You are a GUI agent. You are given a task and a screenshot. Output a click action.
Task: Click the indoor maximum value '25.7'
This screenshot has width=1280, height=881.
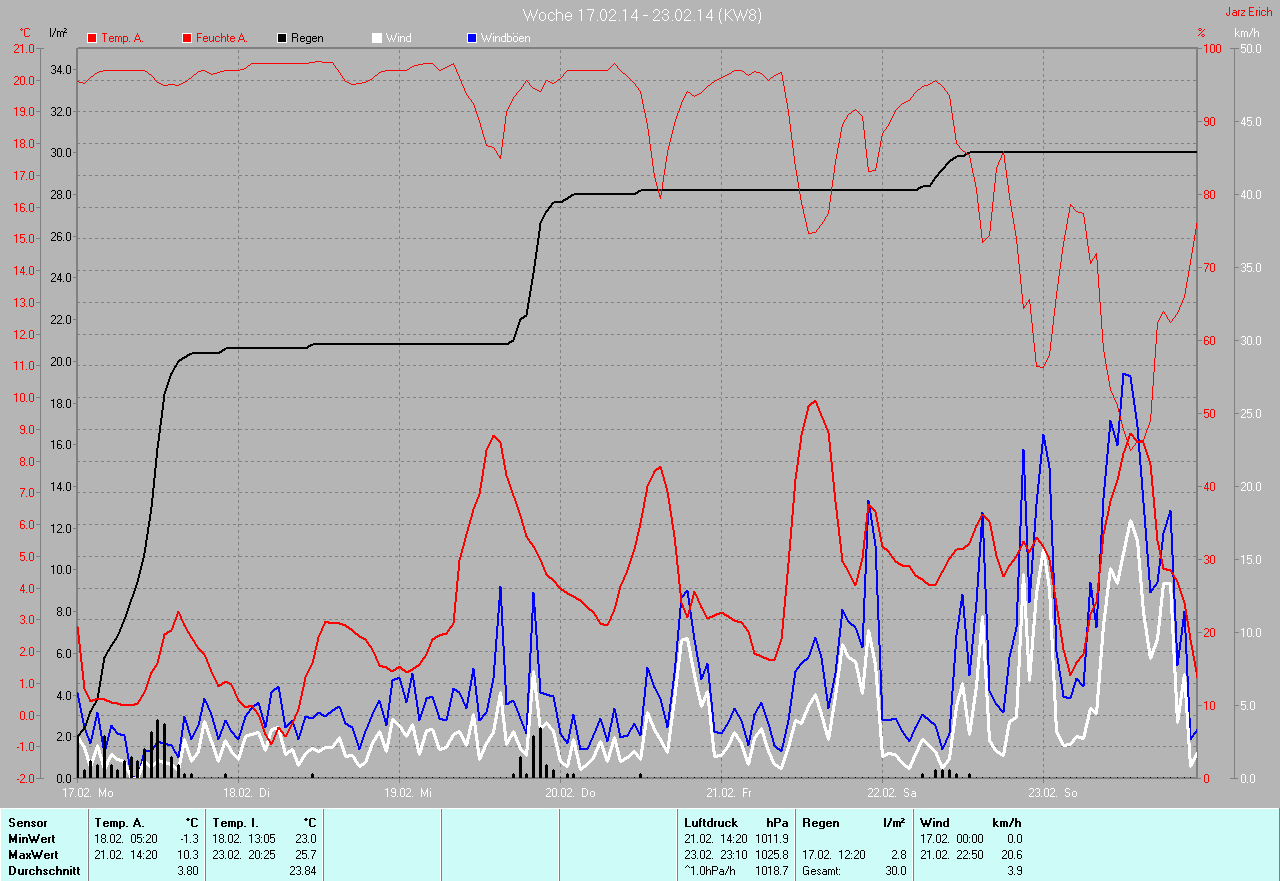306,855
